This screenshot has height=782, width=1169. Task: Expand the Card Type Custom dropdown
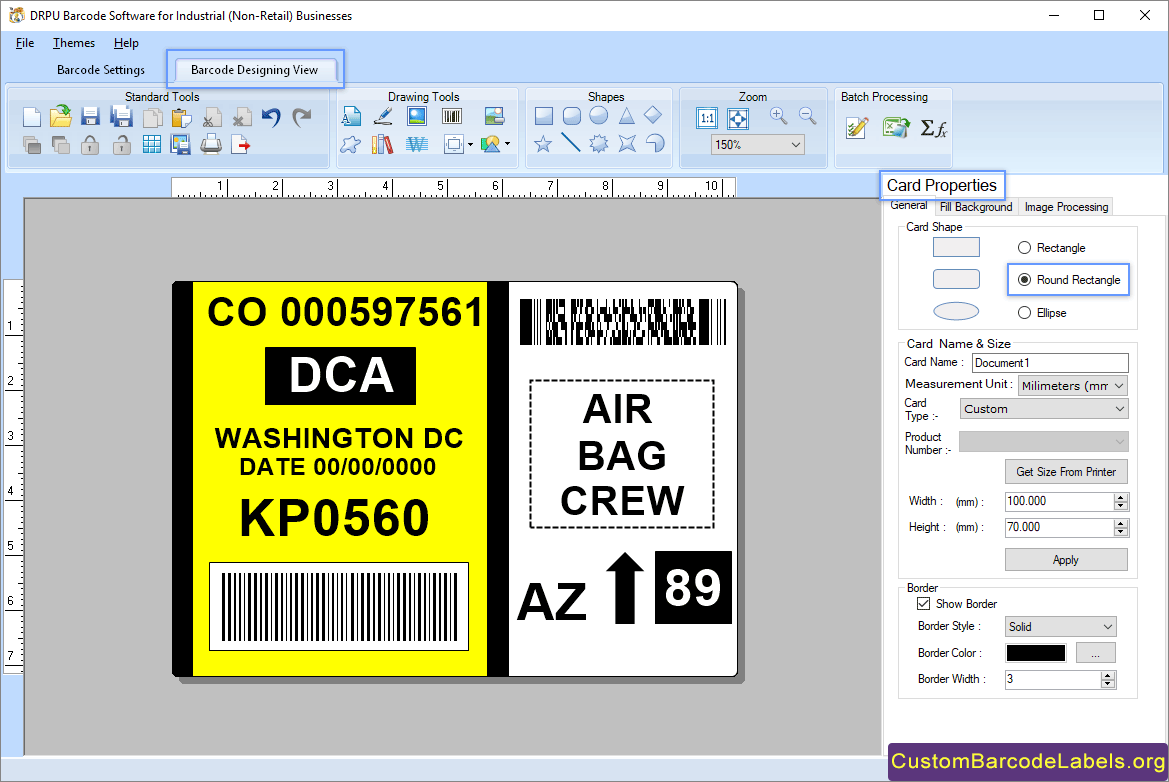[x=1044, y=409]
